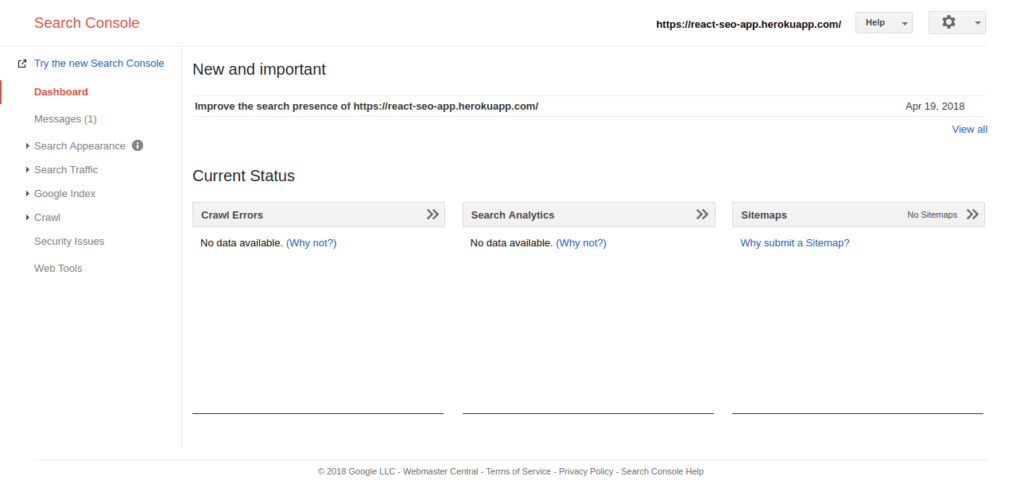Screen dimensions: 1024x480
Task: Open the Crawl section label
Action: pyautogui.click(x=47, y=217)
